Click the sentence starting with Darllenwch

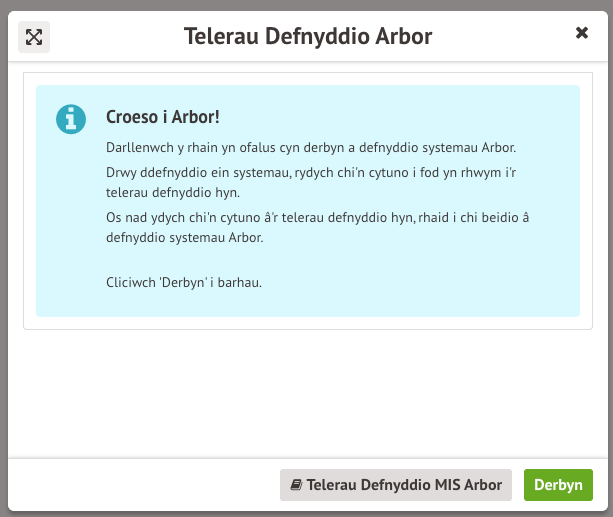[310, 147]
